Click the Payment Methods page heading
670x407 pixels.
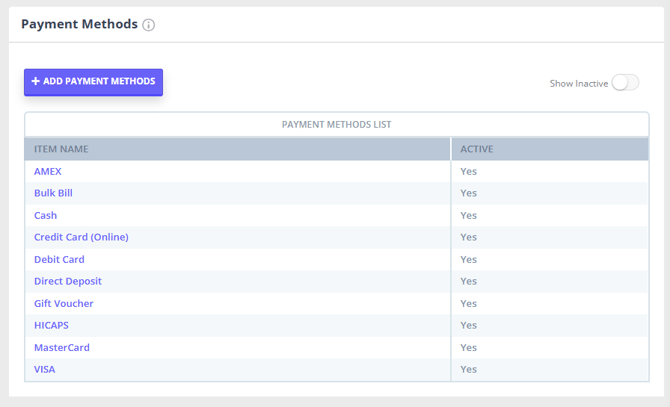pos(79,24)
